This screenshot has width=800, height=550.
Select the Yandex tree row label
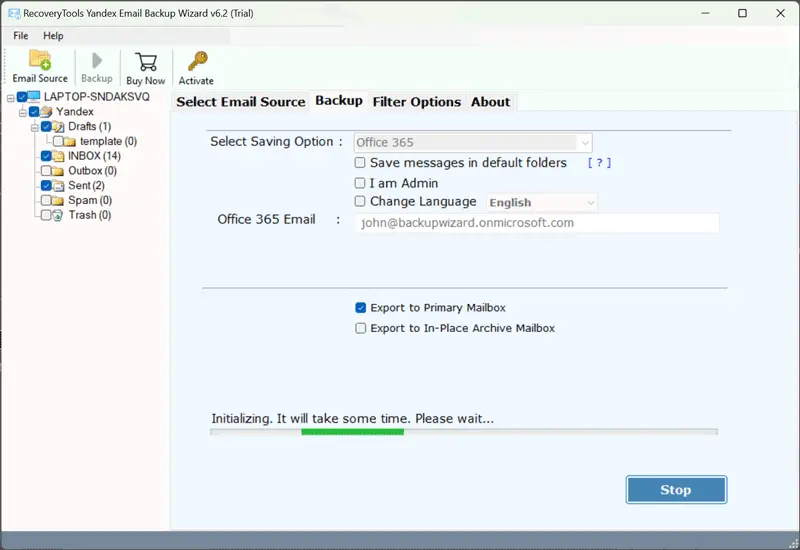coord(74,111)
